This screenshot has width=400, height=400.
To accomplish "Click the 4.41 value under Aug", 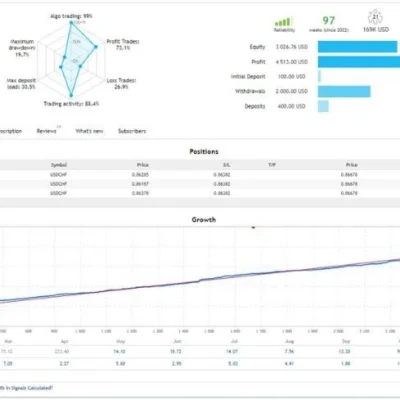I will [290, 364].
